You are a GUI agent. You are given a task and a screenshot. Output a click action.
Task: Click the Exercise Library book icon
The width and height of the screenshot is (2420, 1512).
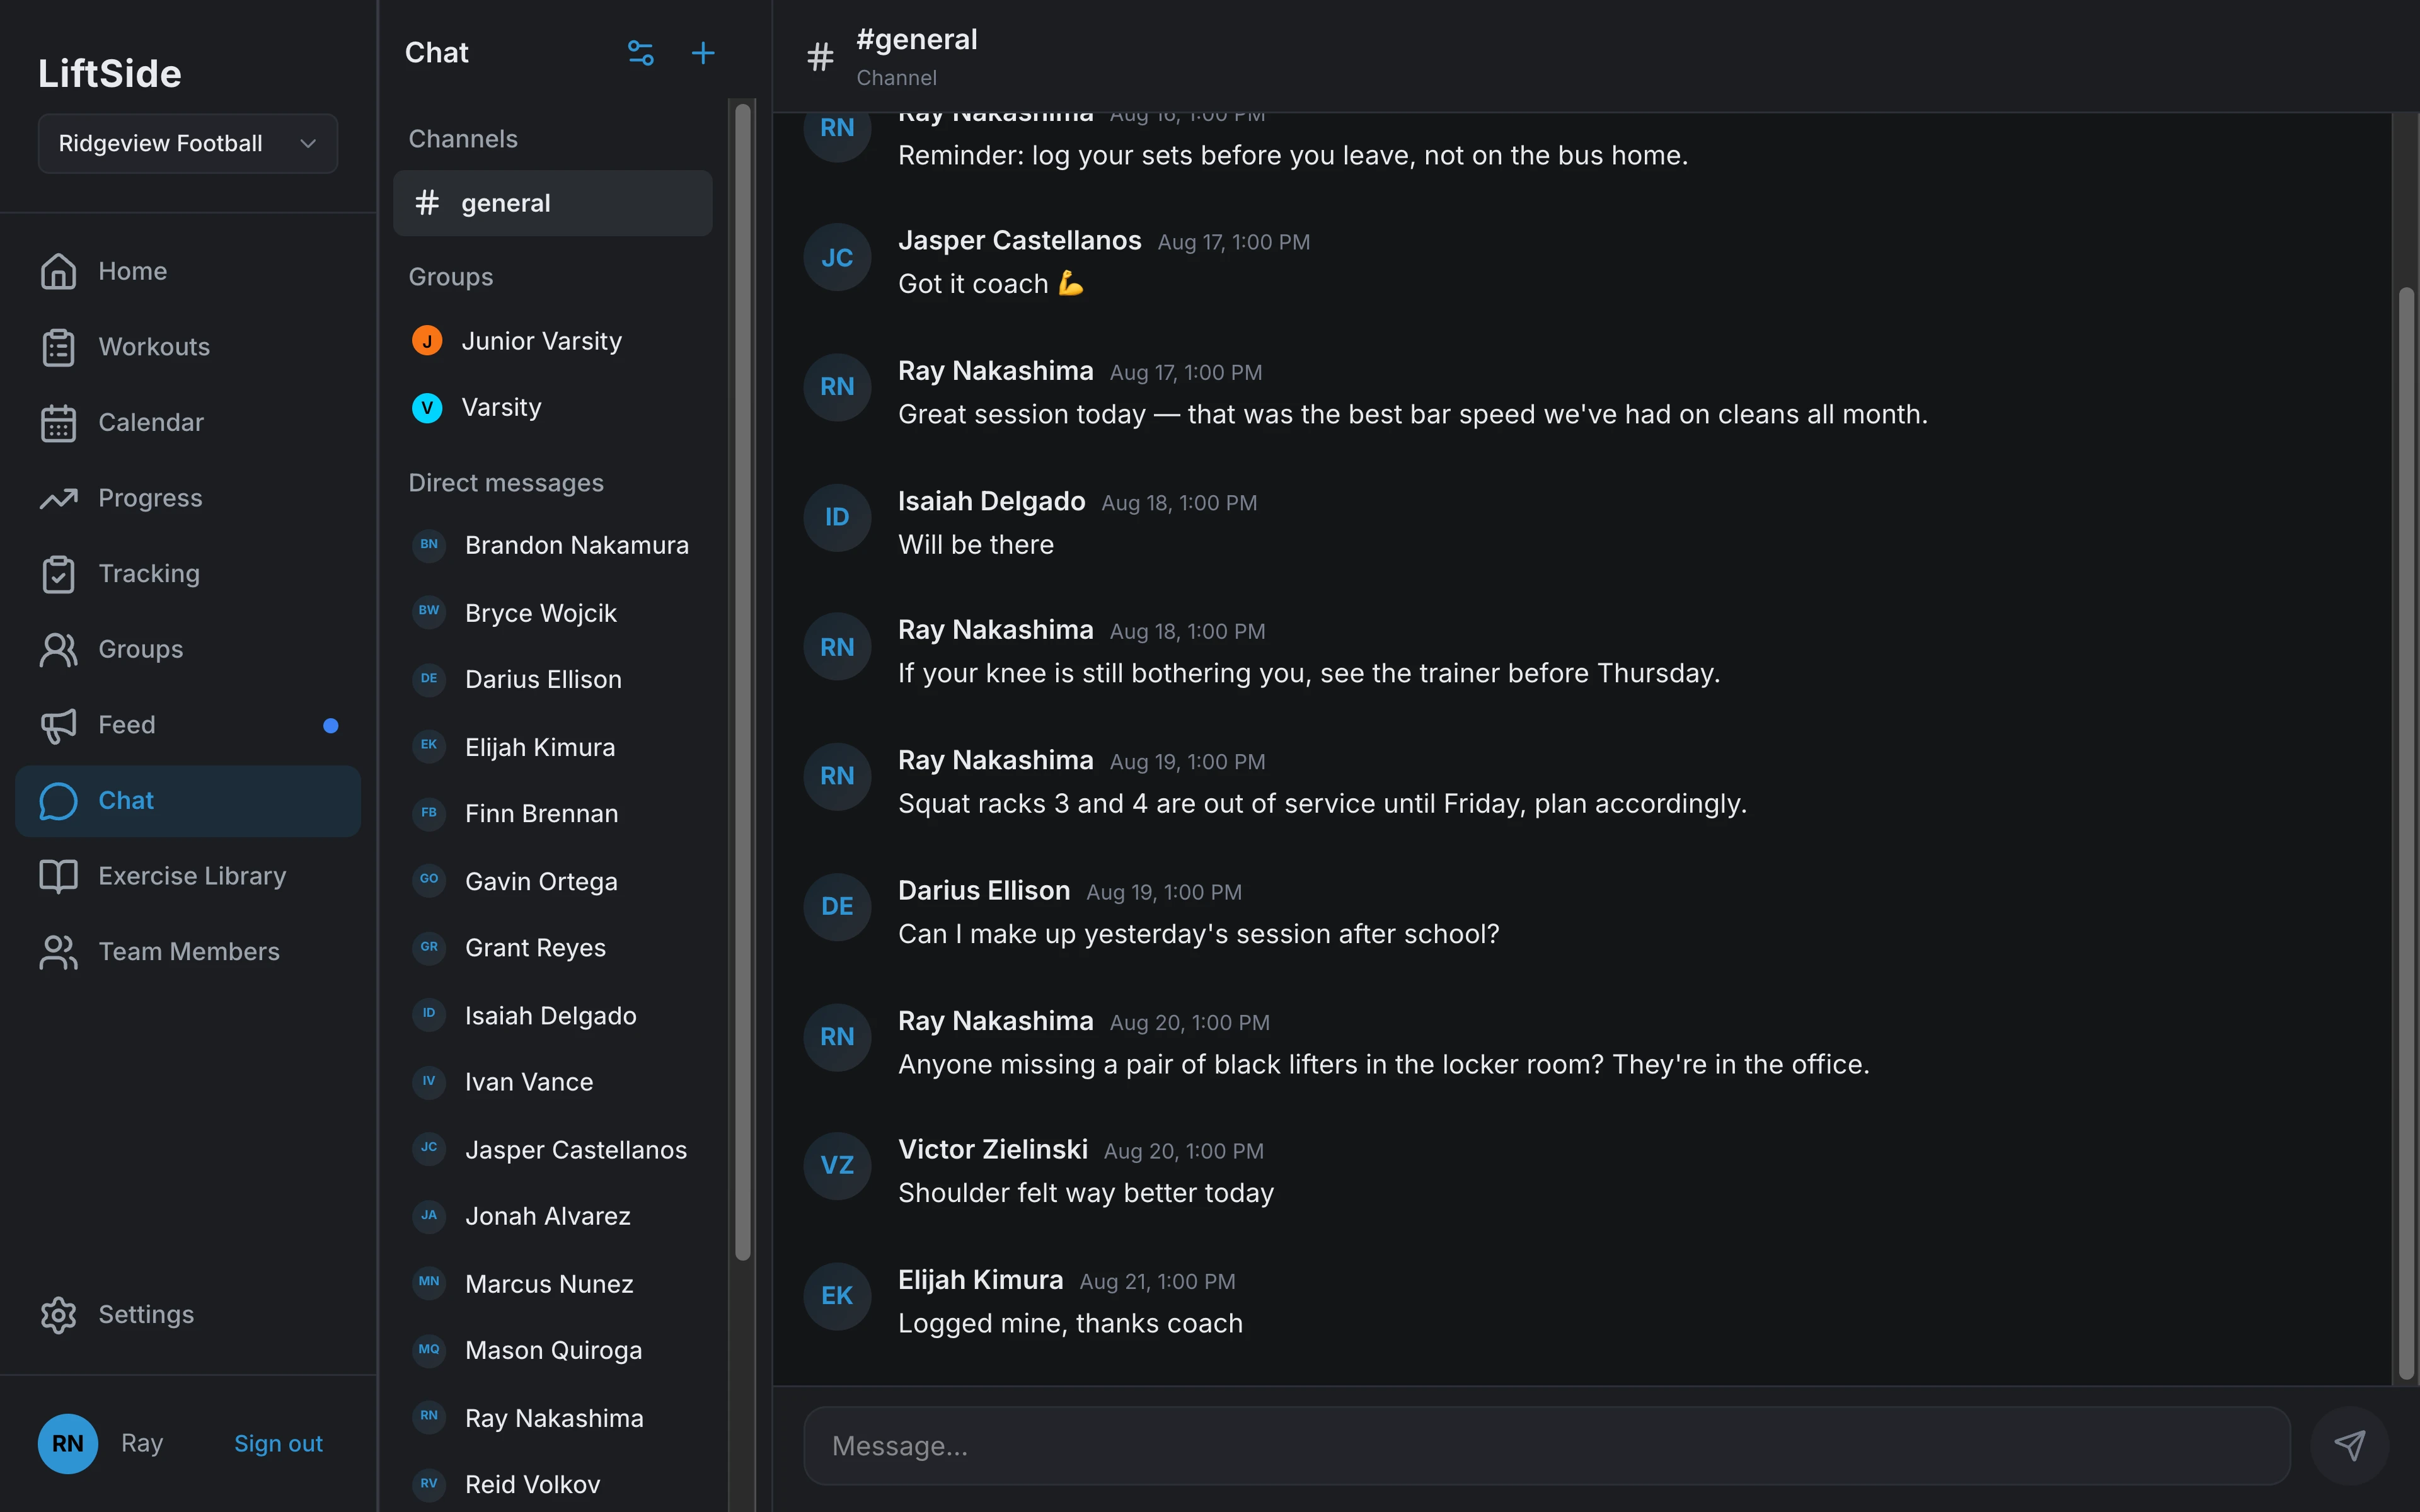pos(58,876)
